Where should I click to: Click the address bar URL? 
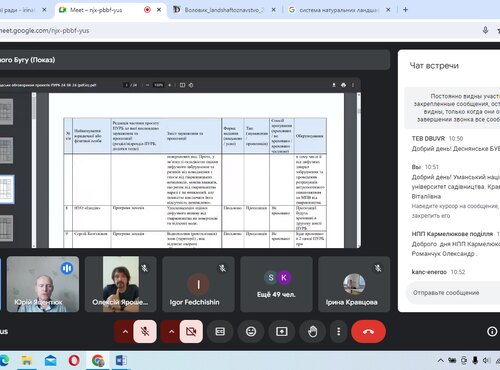point(45,31)
